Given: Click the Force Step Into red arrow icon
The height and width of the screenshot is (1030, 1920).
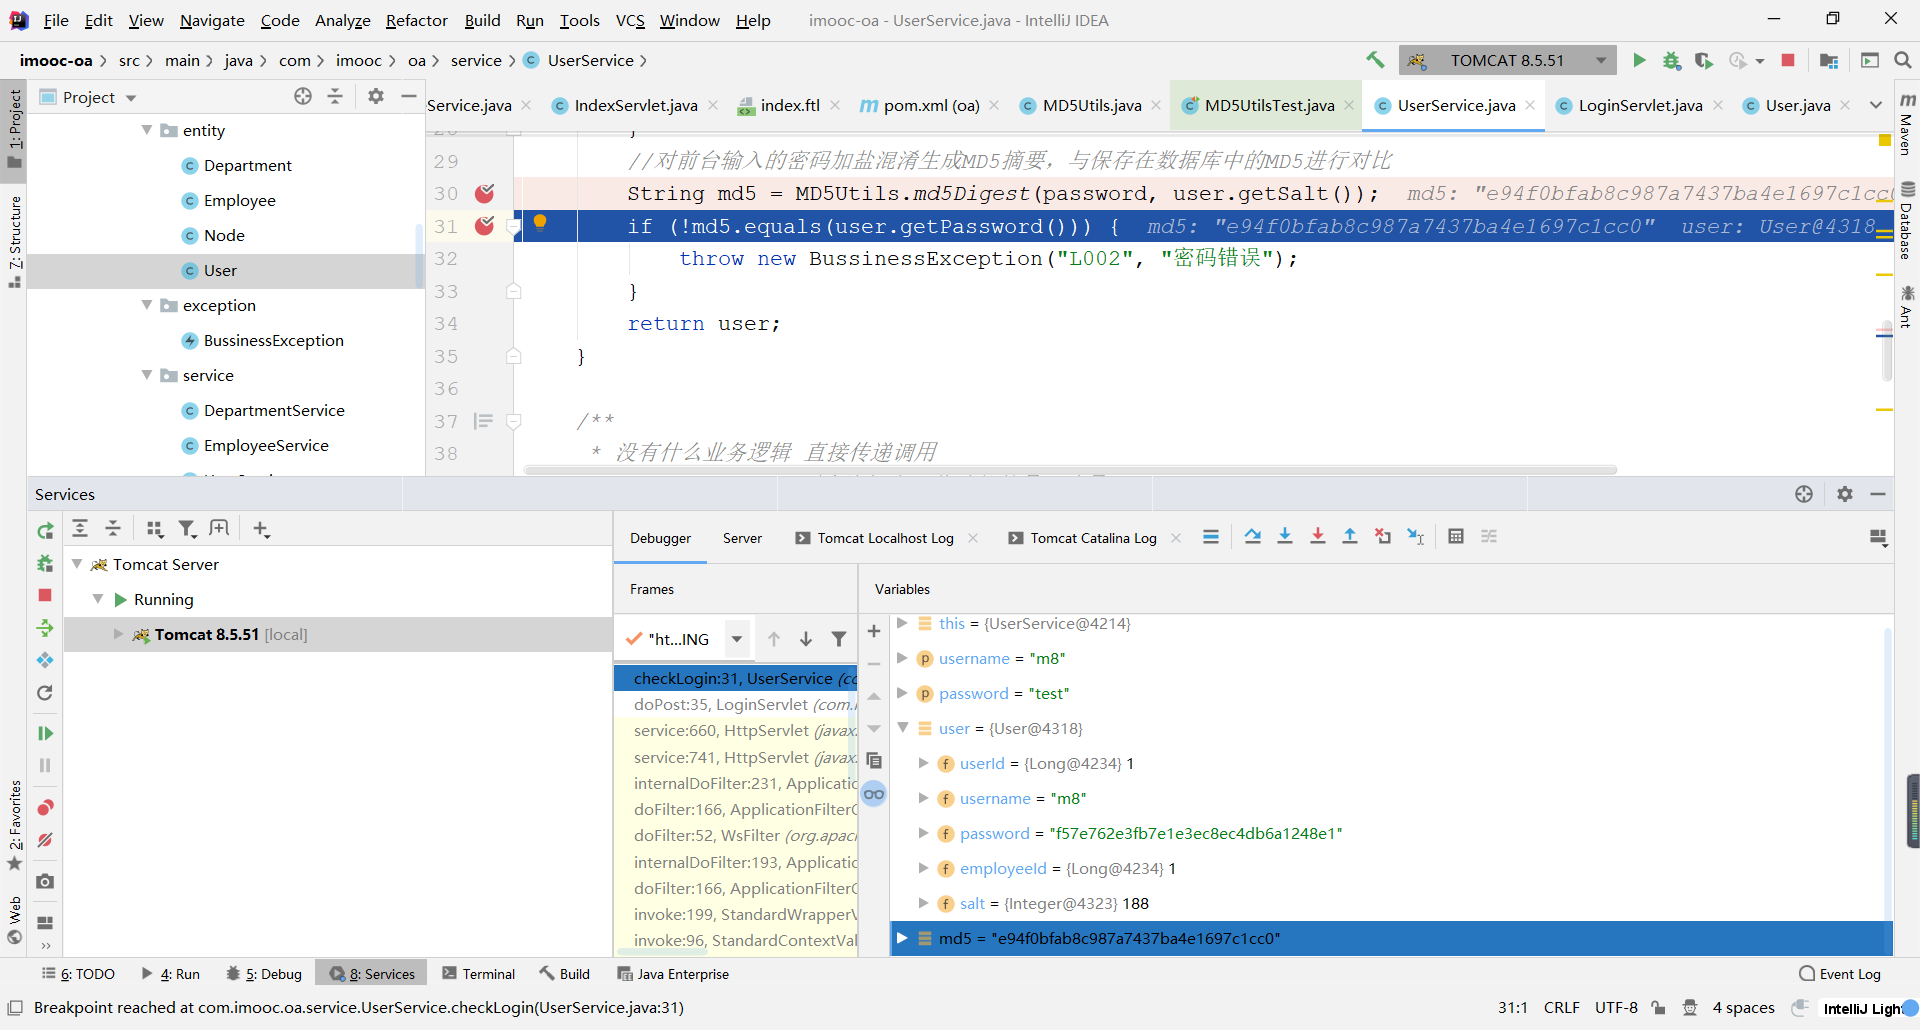Looking at the screenshot, I should (x=1318, y=537).
